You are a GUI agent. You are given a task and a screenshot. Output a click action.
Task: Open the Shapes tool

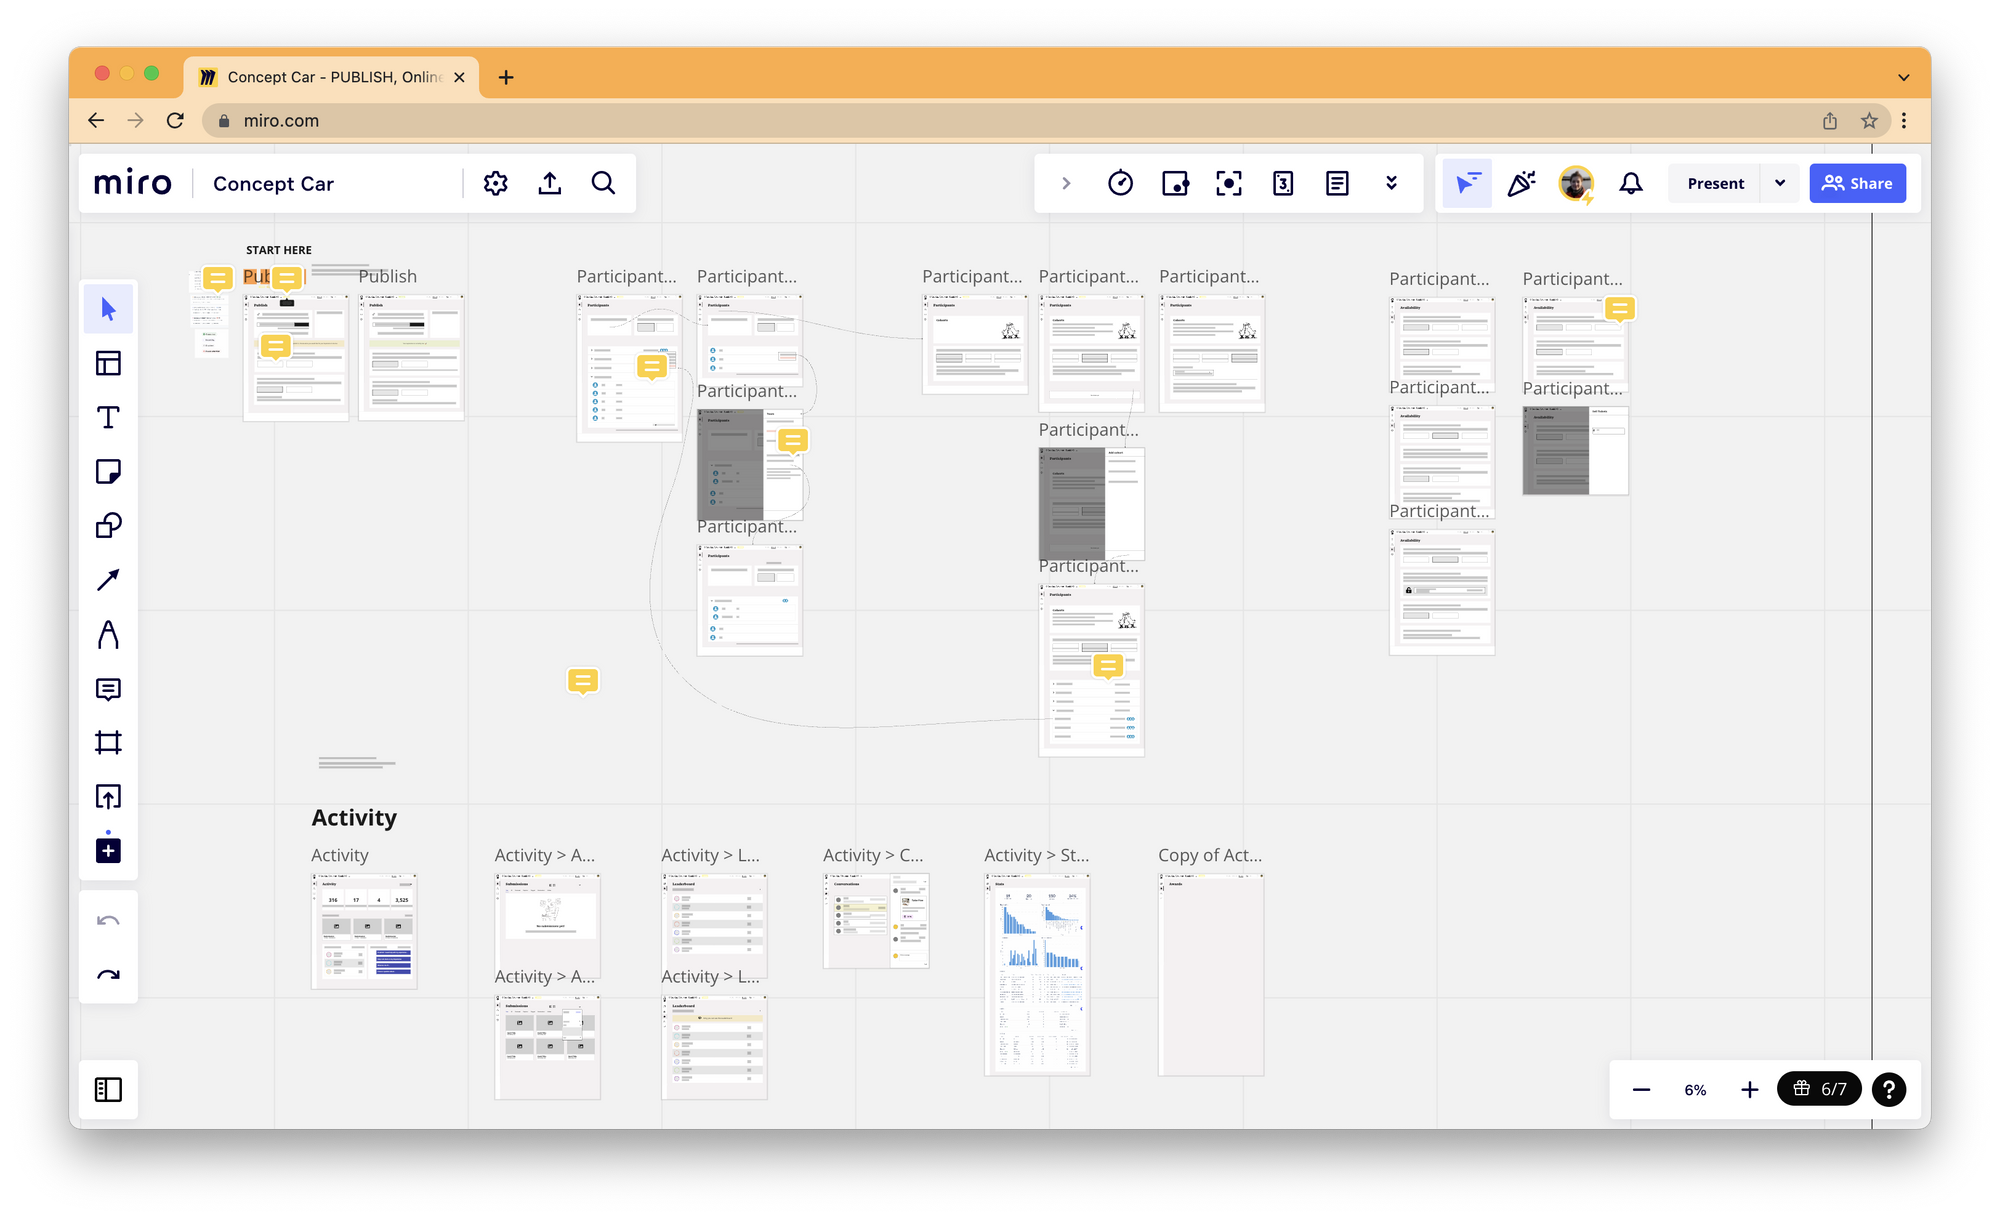[108, 525]
